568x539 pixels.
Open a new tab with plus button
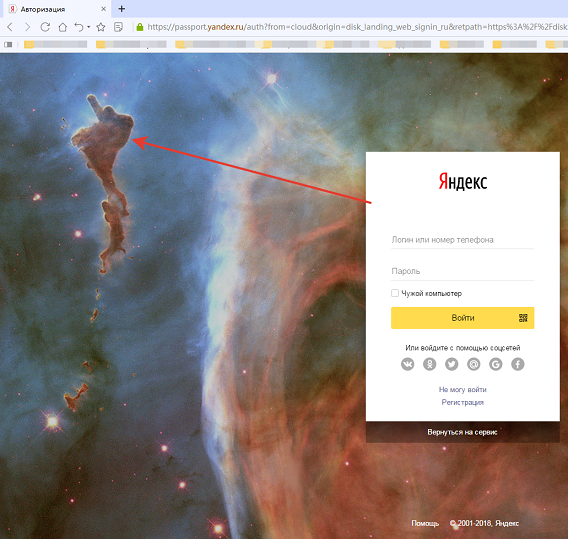[122, 9]
